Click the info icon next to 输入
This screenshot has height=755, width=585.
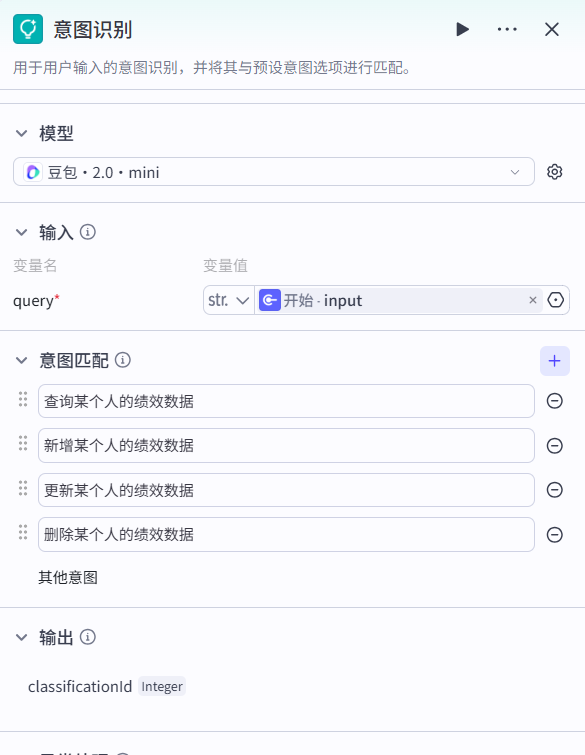(x=88, y=232)
